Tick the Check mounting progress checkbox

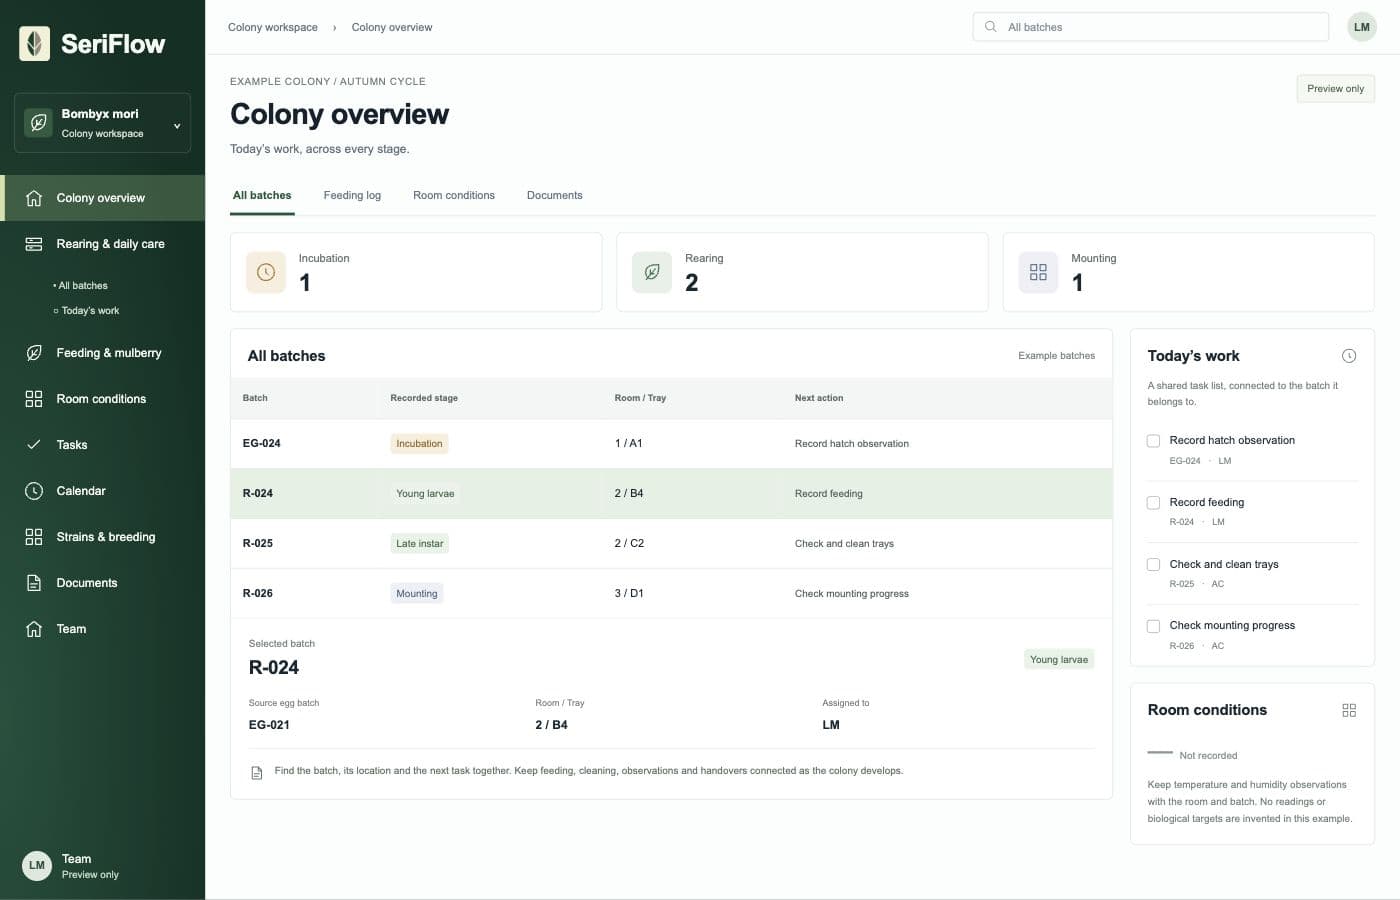point(1153,626)
